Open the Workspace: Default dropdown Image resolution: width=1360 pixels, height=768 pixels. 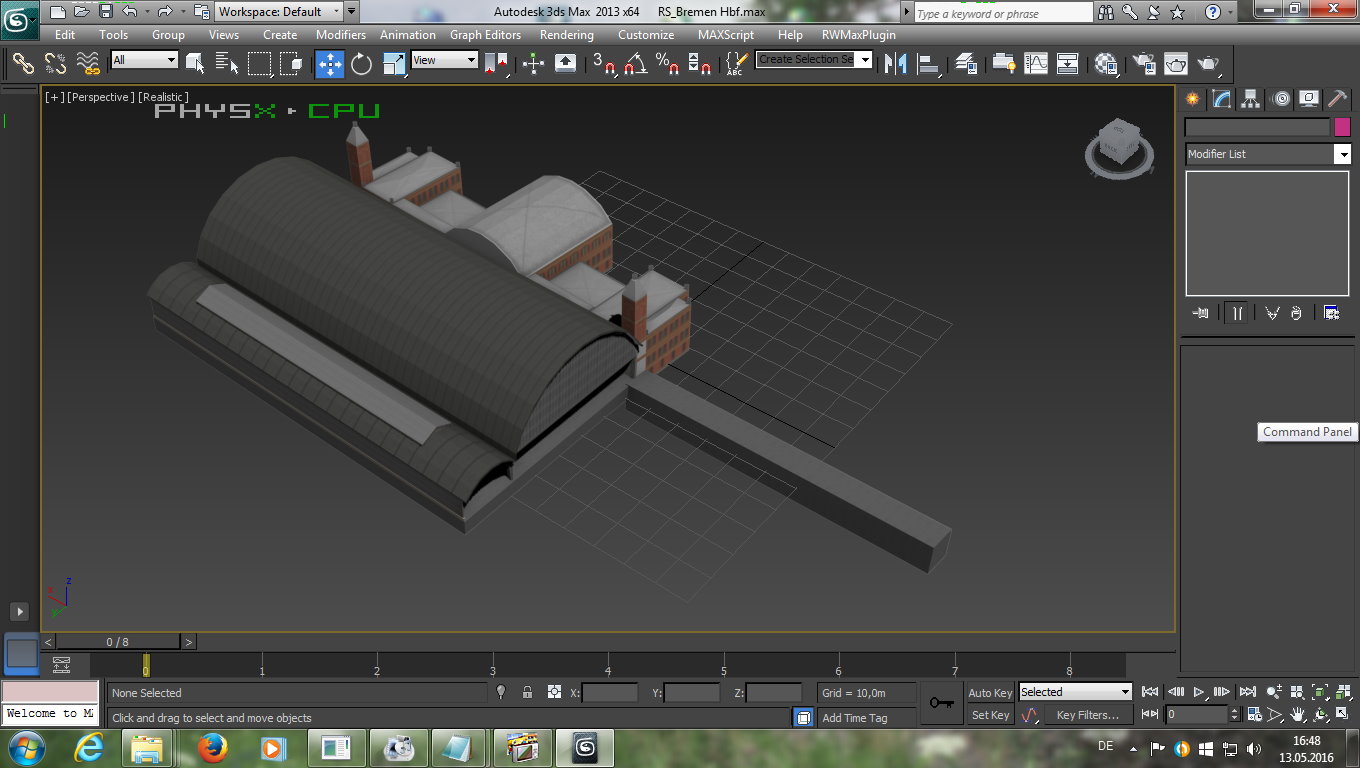(x=280, y=12)
